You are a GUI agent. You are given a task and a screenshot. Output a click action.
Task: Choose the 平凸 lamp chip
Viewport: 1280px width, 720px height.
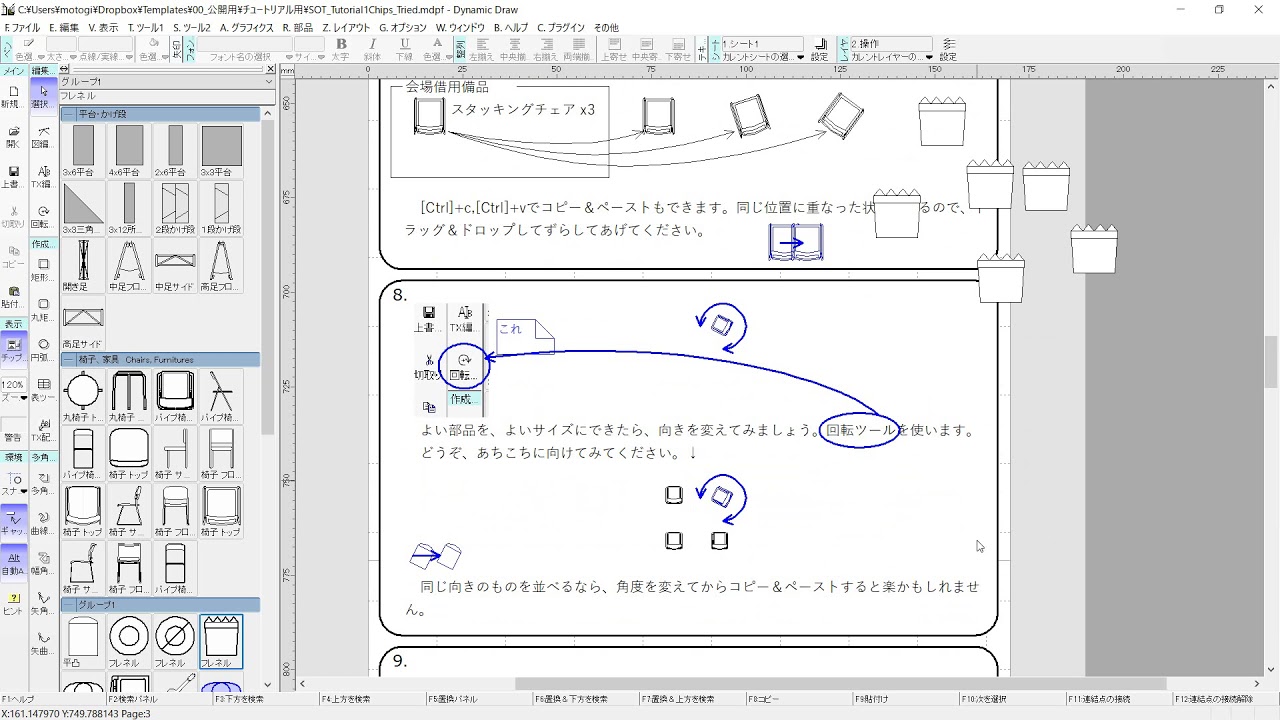[x=83, y=642]
